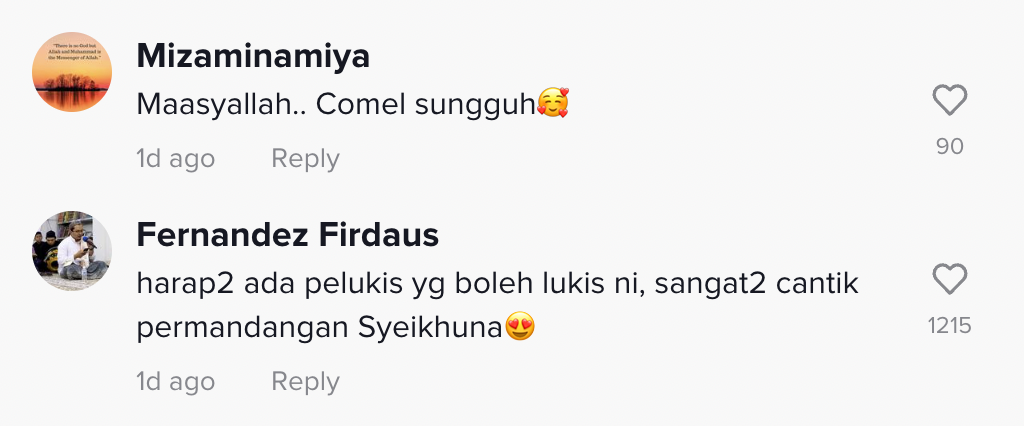This screenshot has height=426, width=1024.
Task: Like Fernandez Firdaus's comment with the heart icon
Action: coord(949,279)
